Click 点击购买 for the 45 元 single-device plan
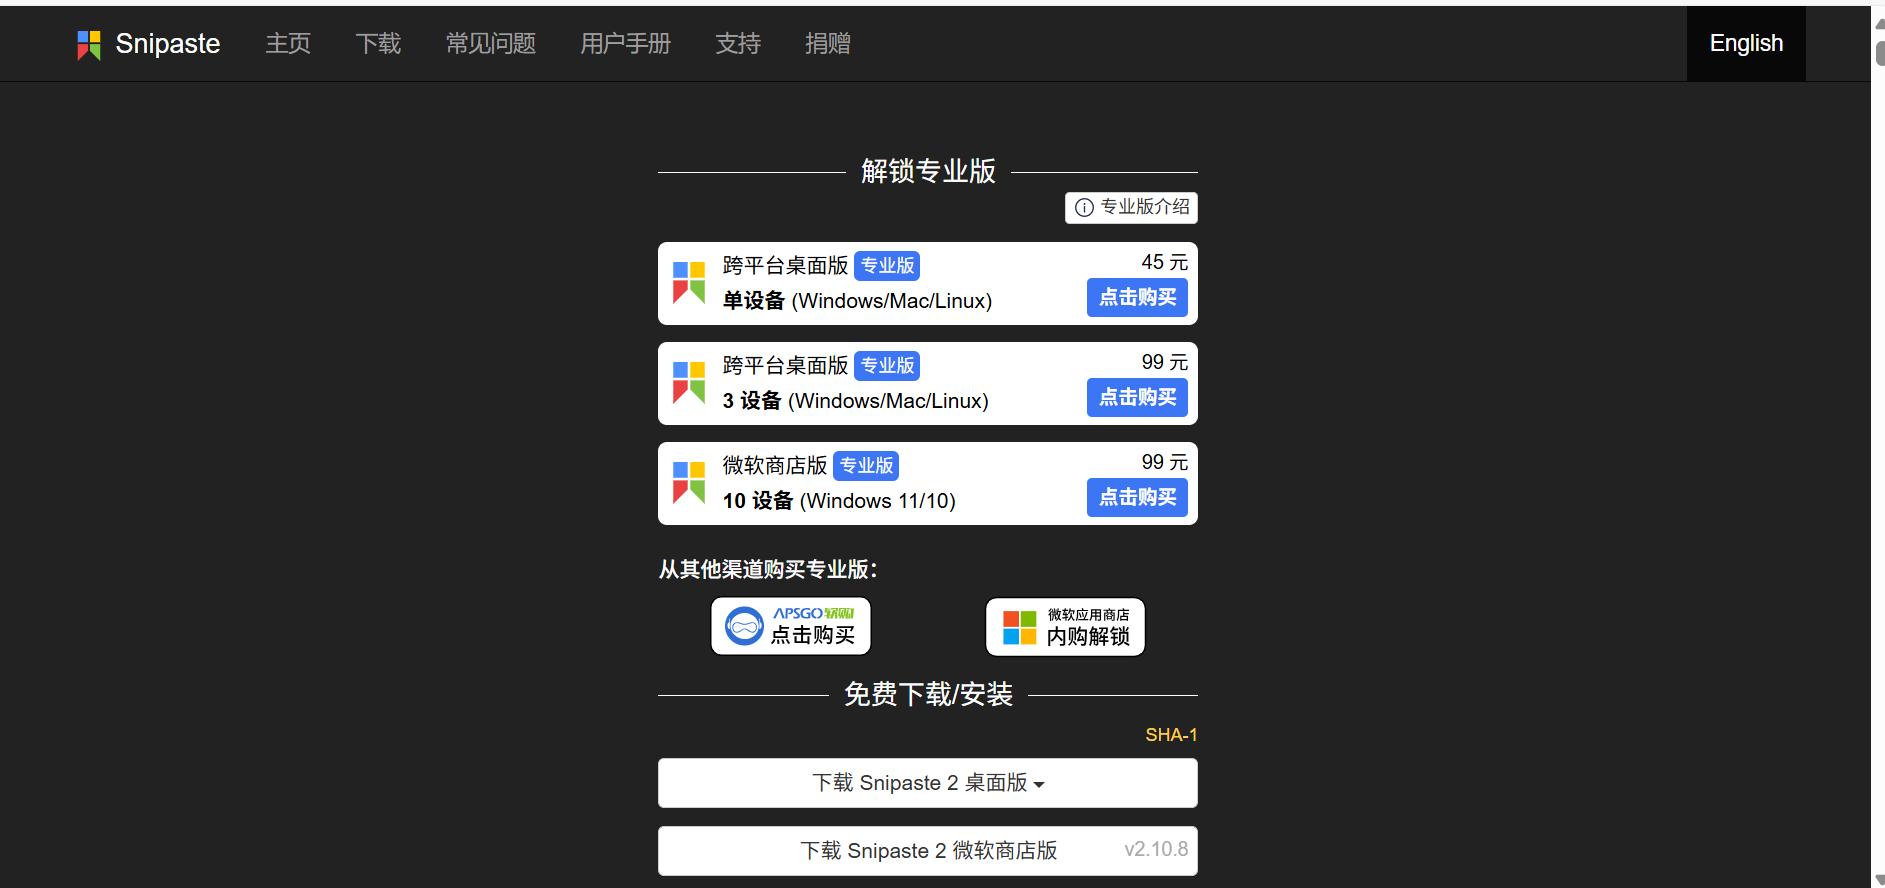 click(x=1137, y=298)
